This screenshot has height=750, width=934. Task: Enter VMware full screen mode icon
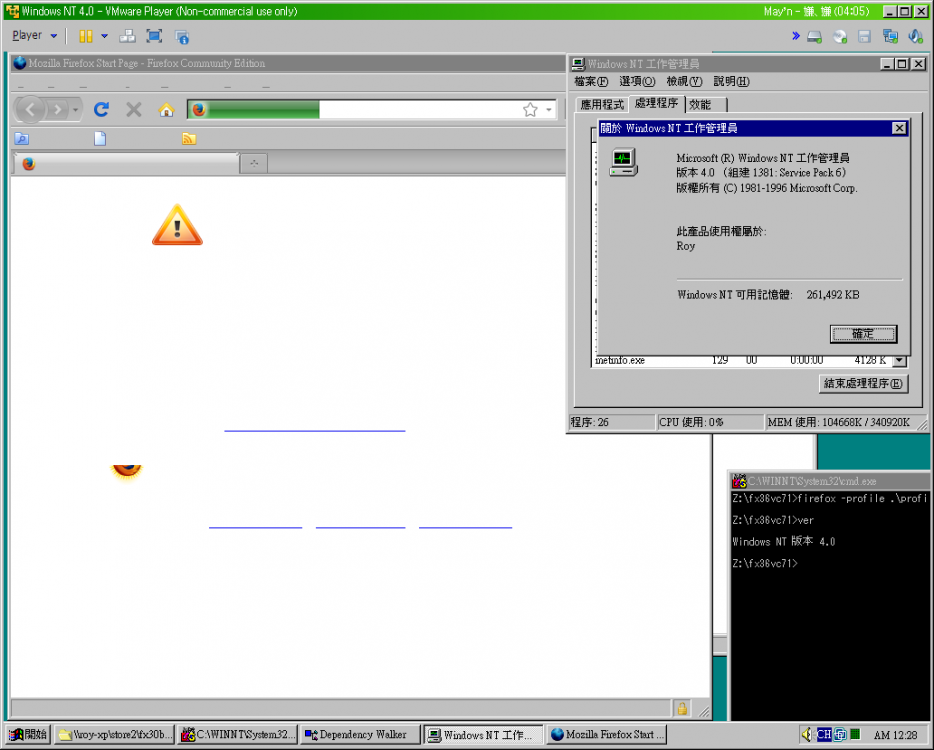point(154,36)
